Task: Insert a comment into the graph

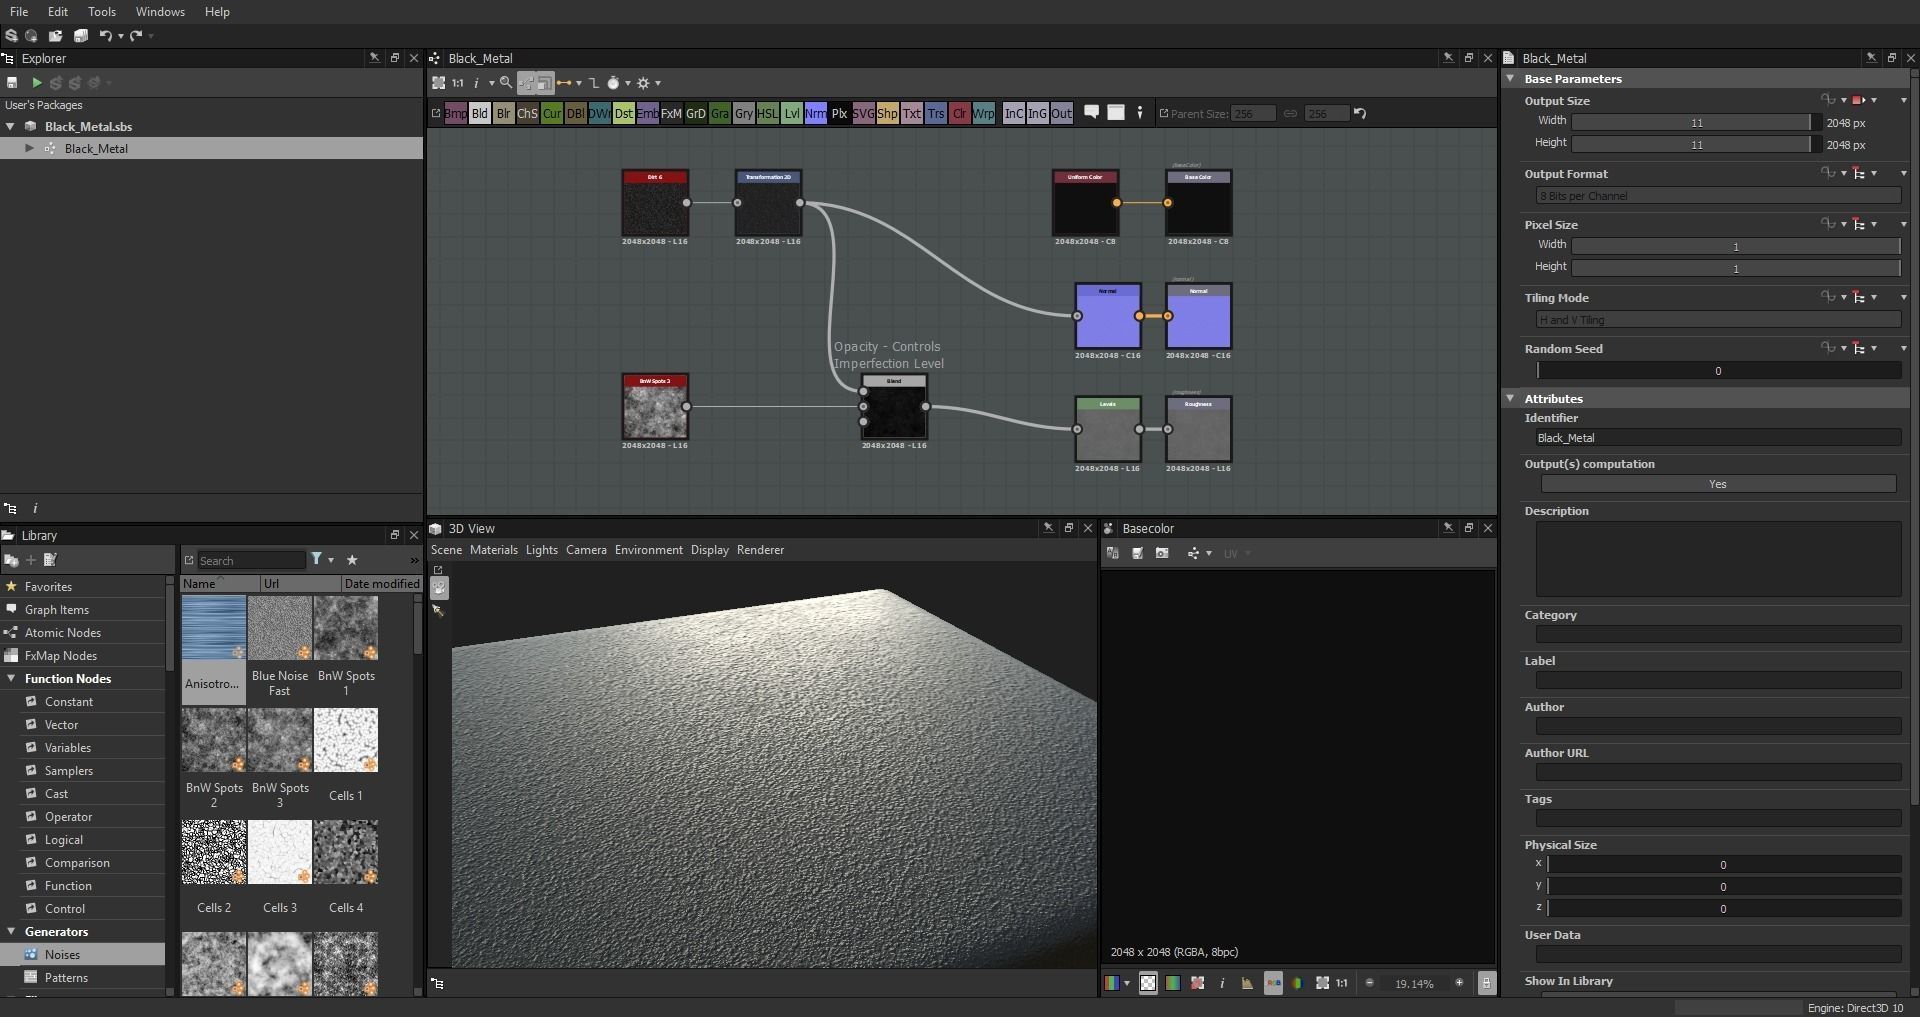Action: [1092, 113]
